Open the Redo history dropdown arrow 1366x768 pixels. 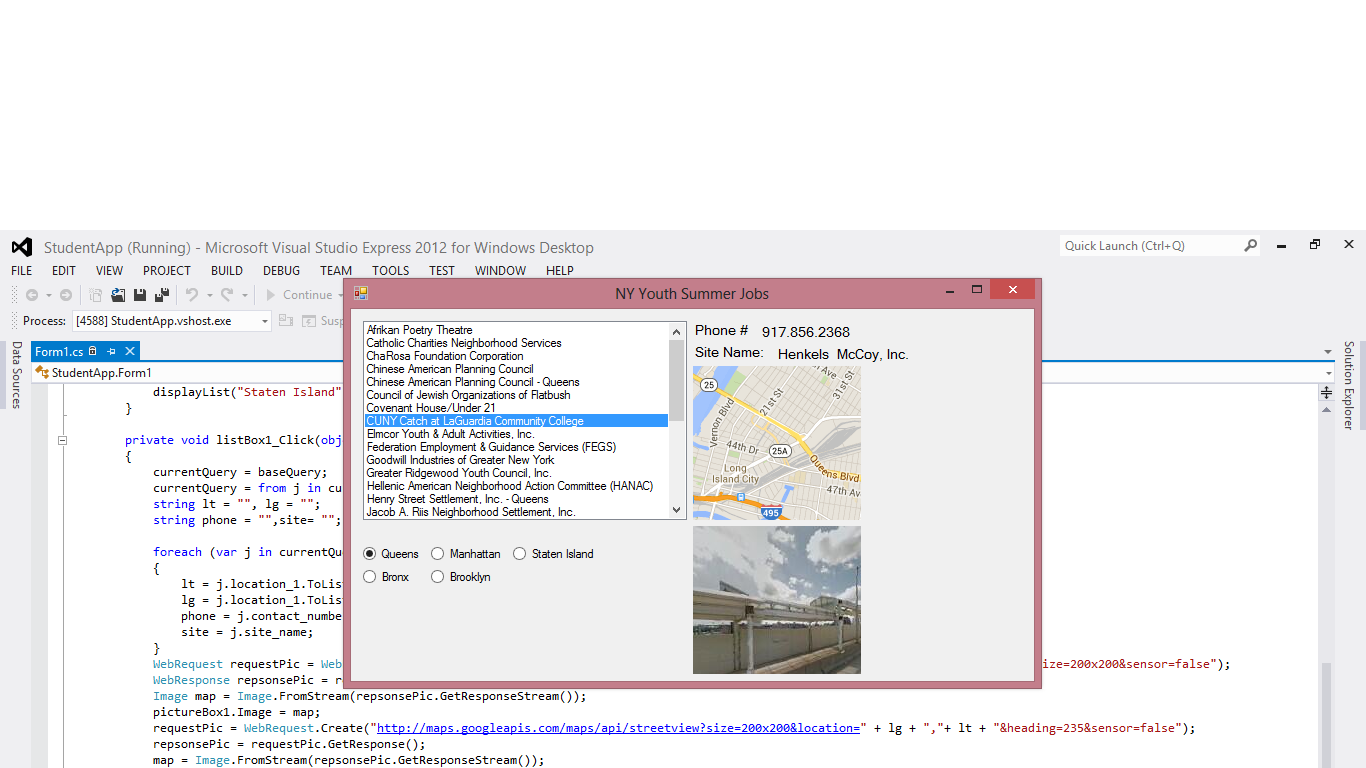pos(244,295)
